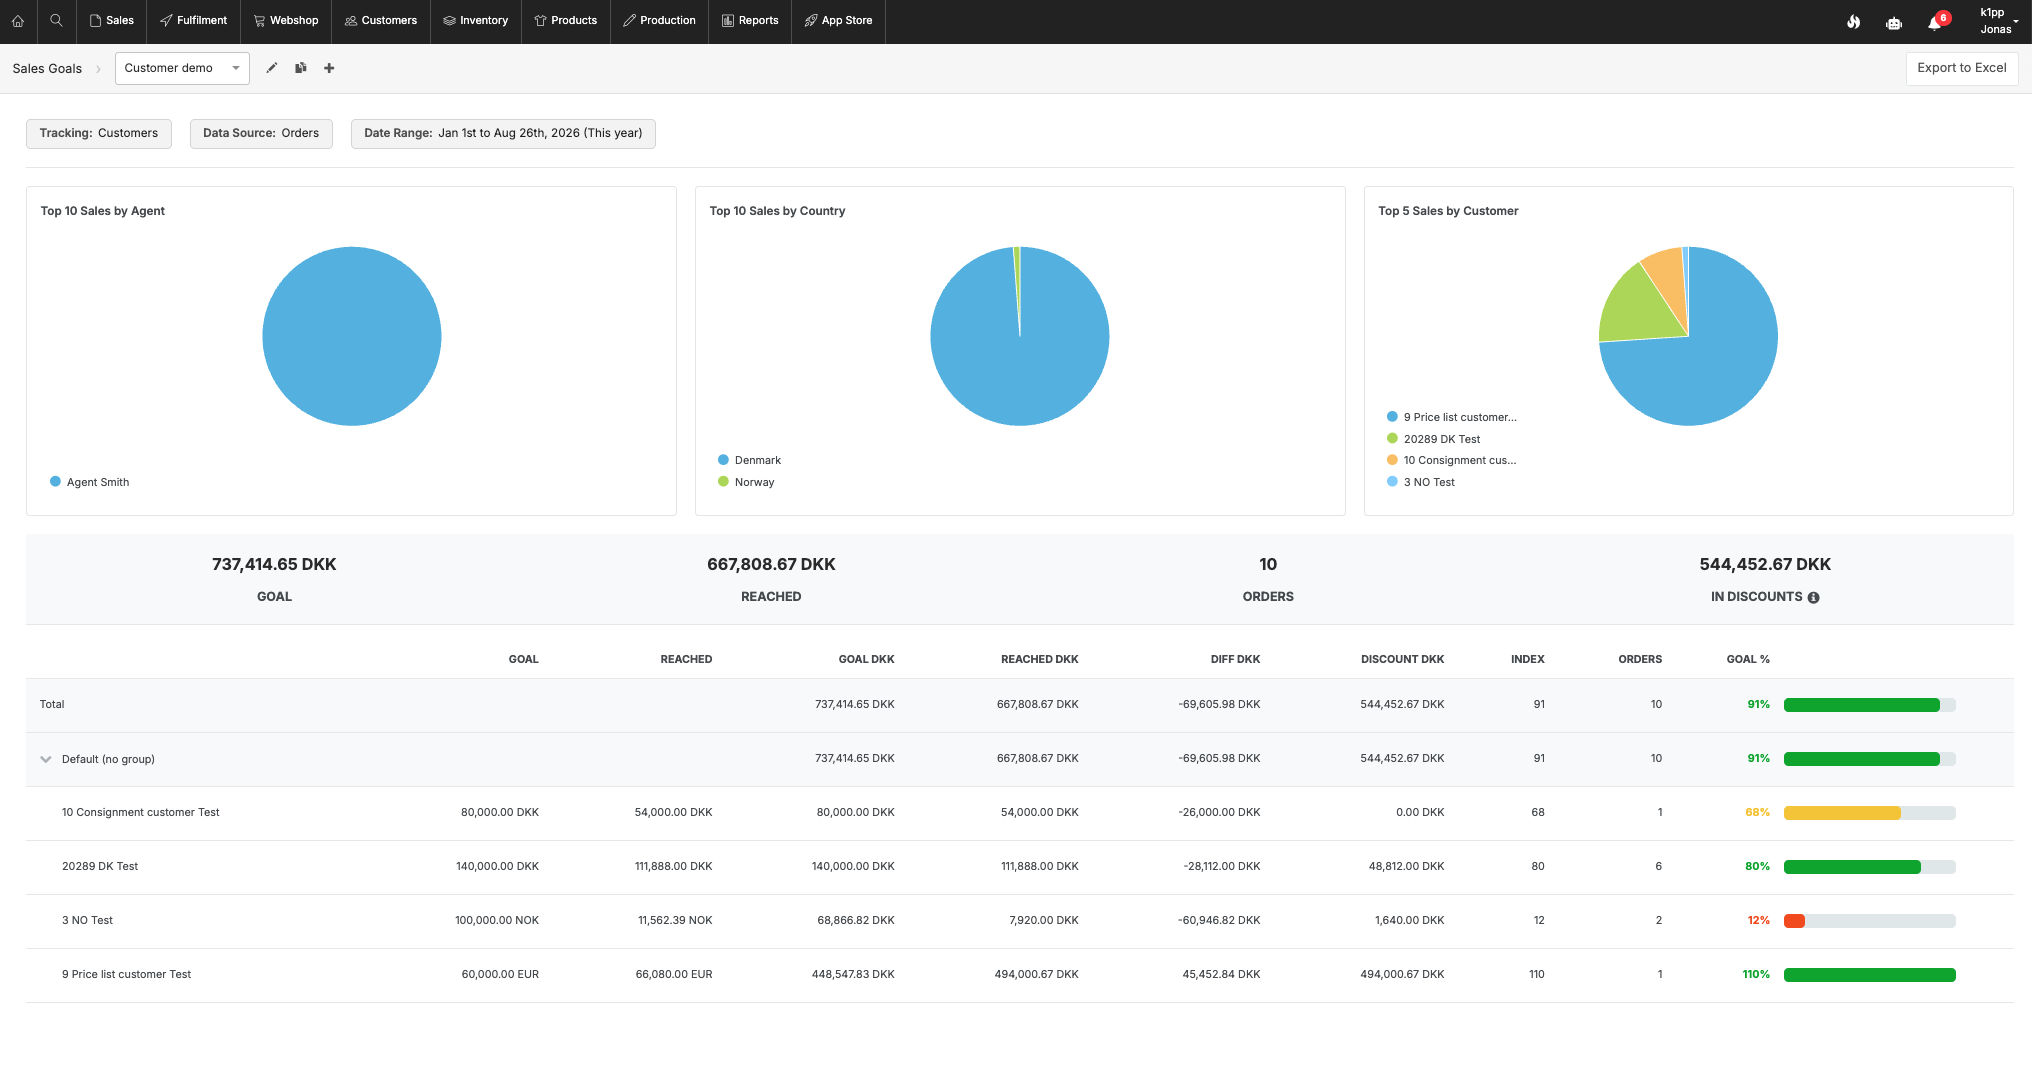2032x1084 pixels.
Task: Click the Export to Excel button
Action: coord(1961,68)
